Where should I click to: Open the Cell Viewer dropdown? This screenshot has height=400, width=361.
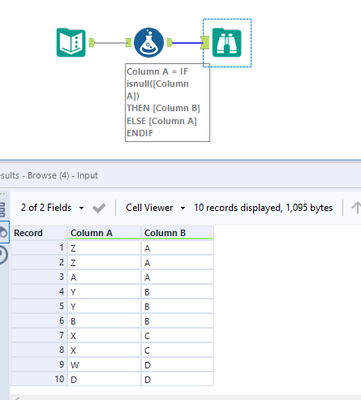tap(155, 208)
